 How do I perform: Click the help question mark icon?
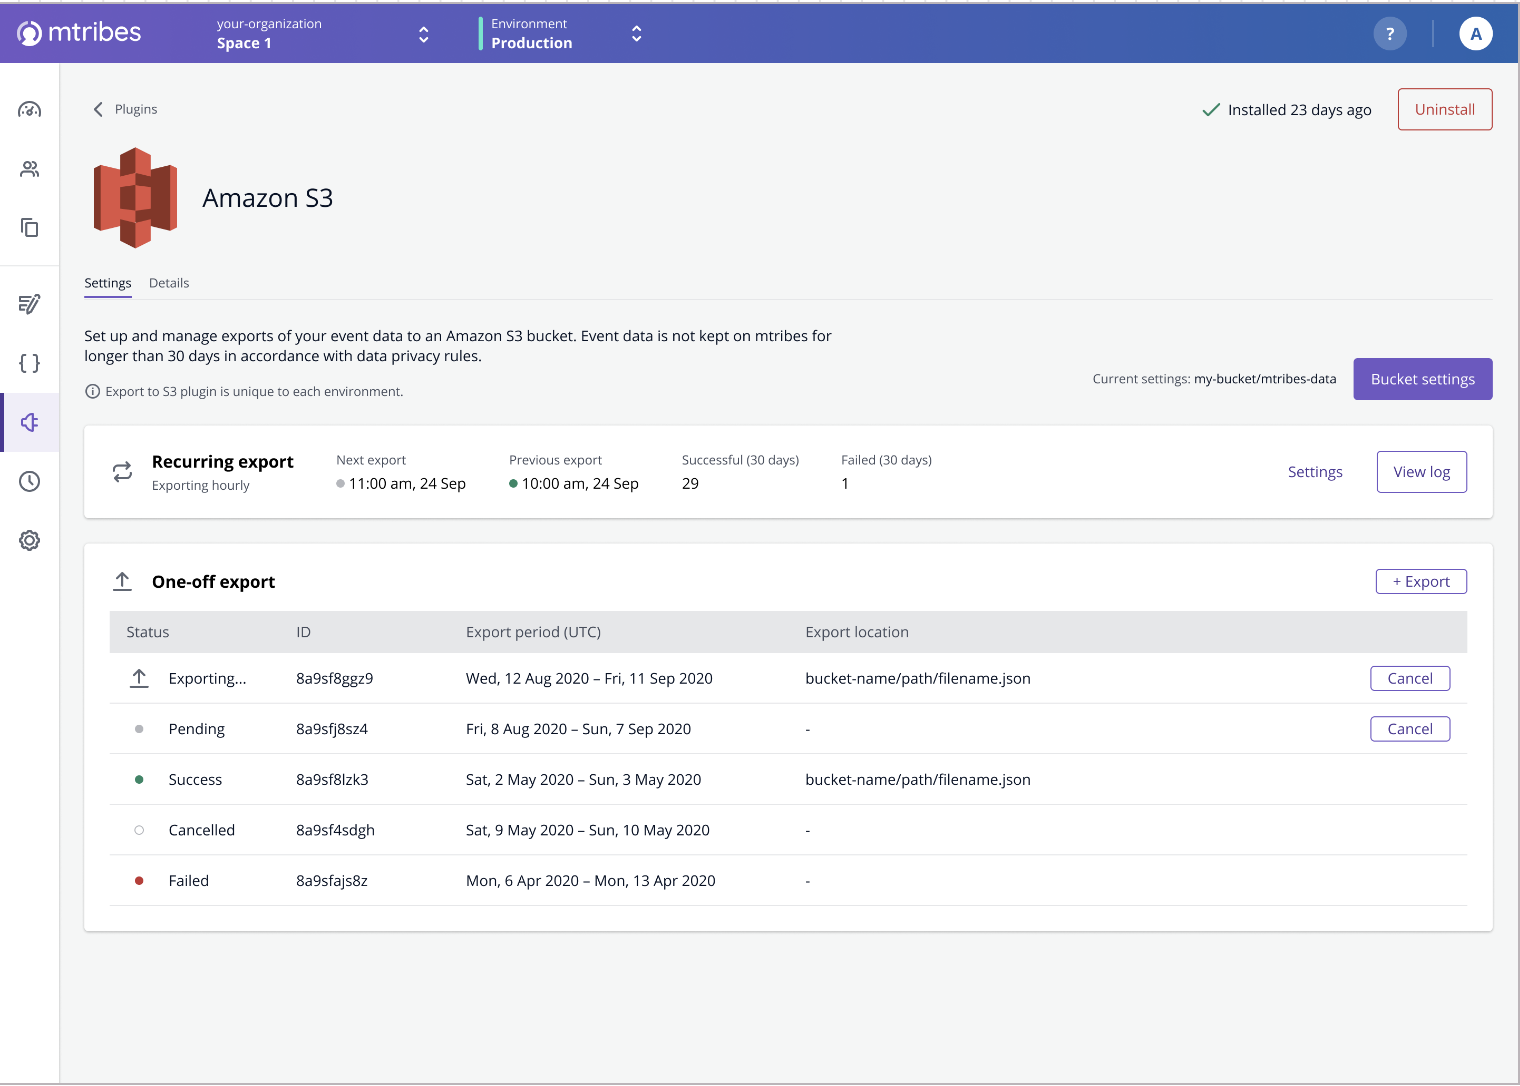click(1390, 34)
